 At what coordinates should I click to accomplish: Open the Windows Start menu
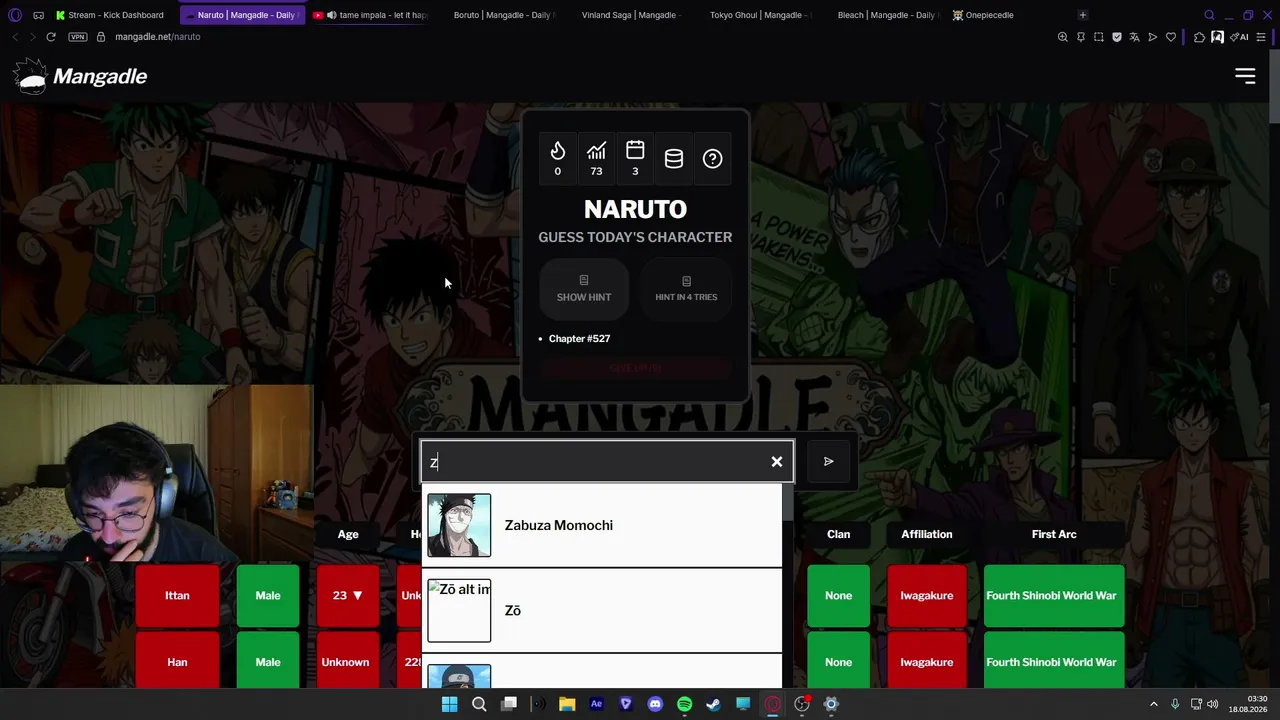pos(450,704)
